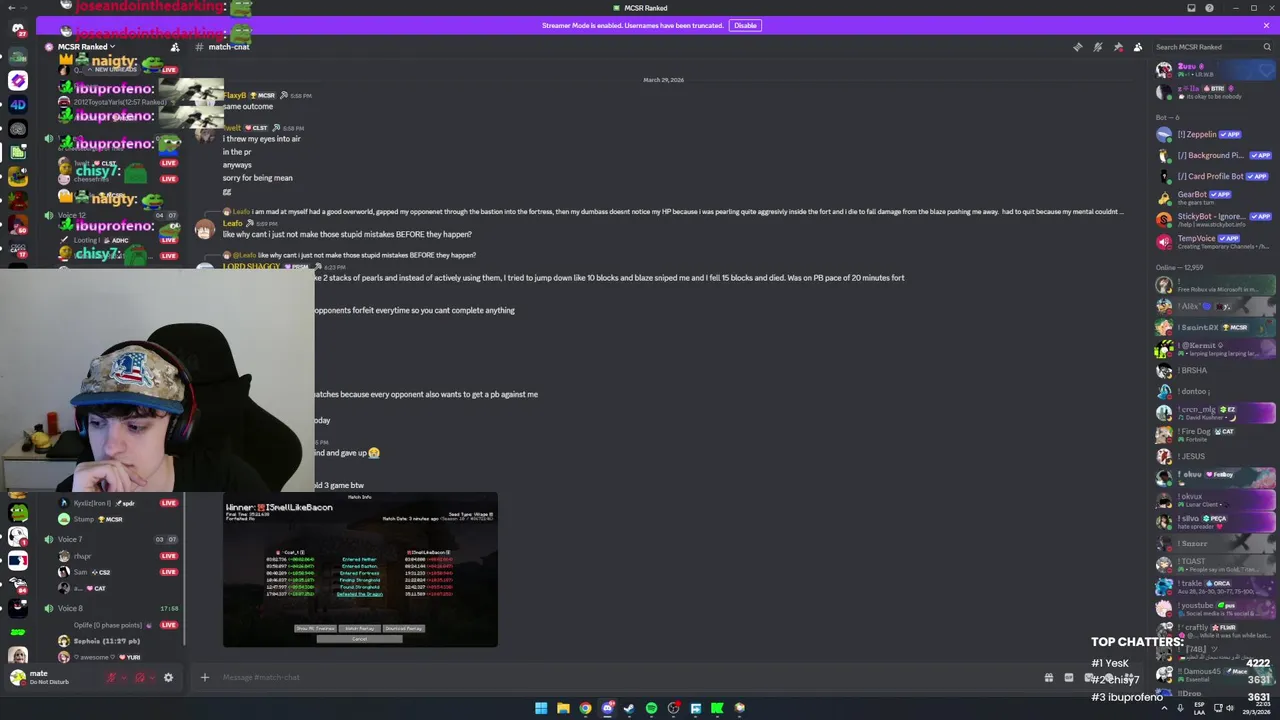Image resolution: width=1280 pixels, height=720 pixels.
Task: Open Discord direct messages home icon
Action: click(18, 28)
